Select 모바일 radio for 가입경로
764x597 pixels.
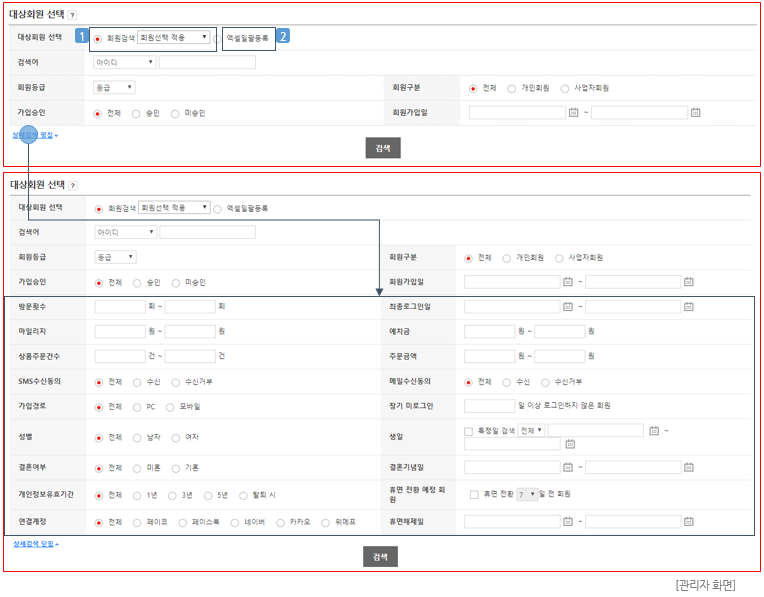coord(172,407)
